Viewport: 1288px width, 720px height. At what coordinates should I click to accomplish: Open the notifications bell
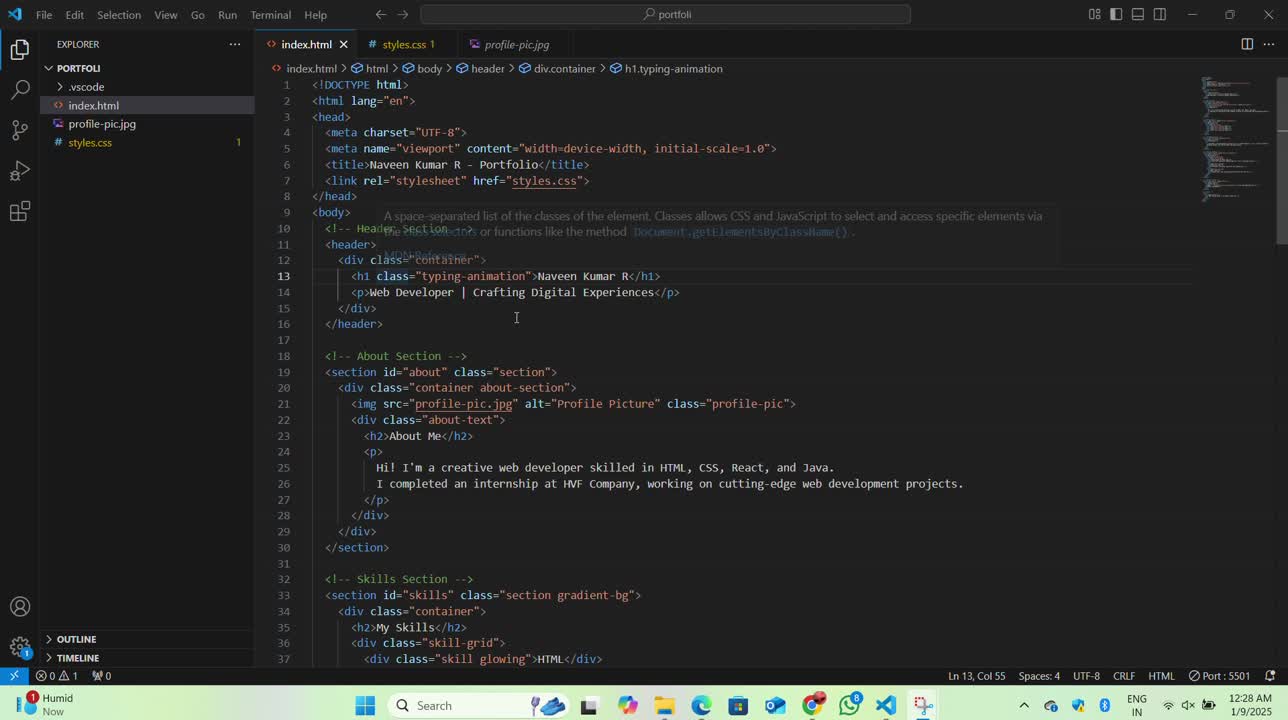(1270, 676)
